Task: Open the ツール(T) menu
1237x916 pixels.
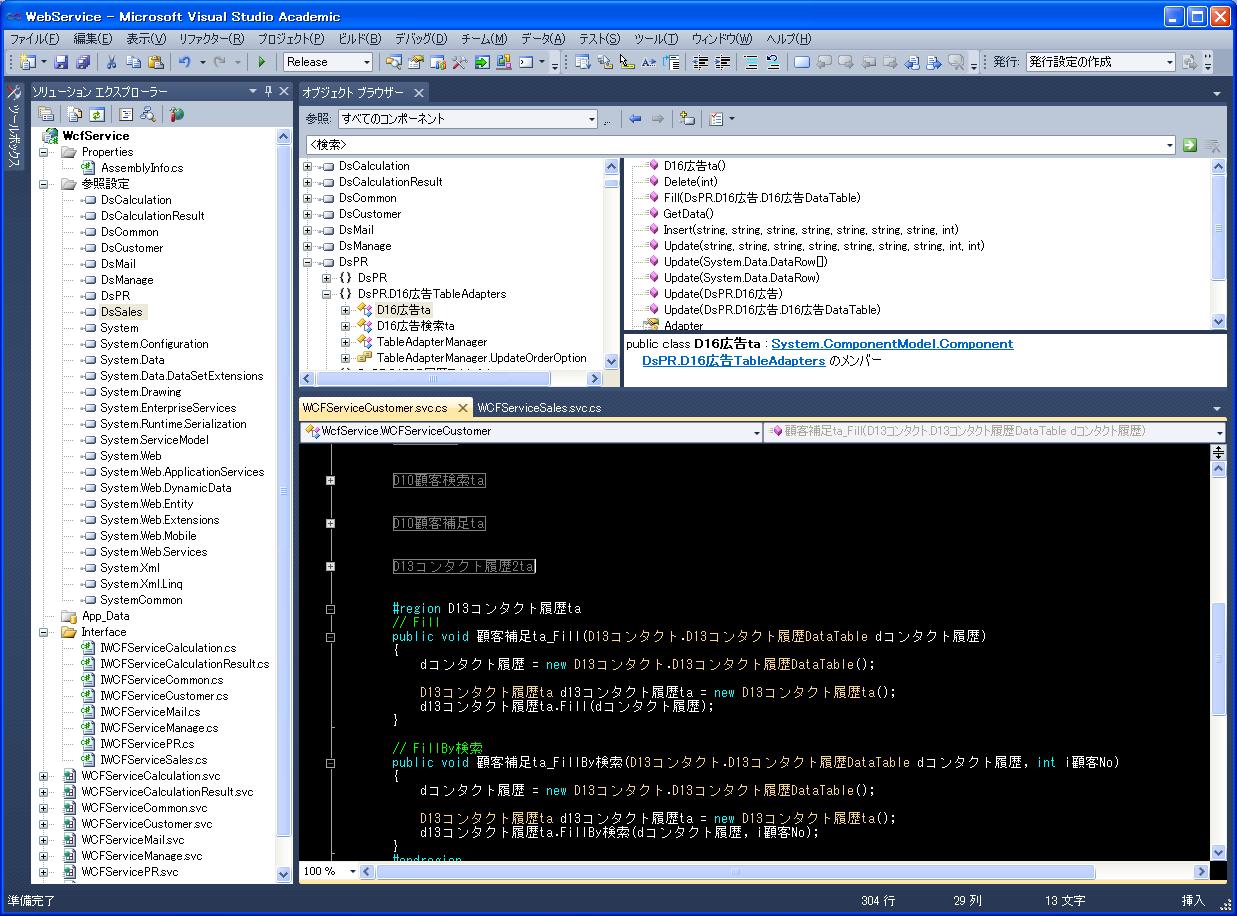Action: click(656, 39)
